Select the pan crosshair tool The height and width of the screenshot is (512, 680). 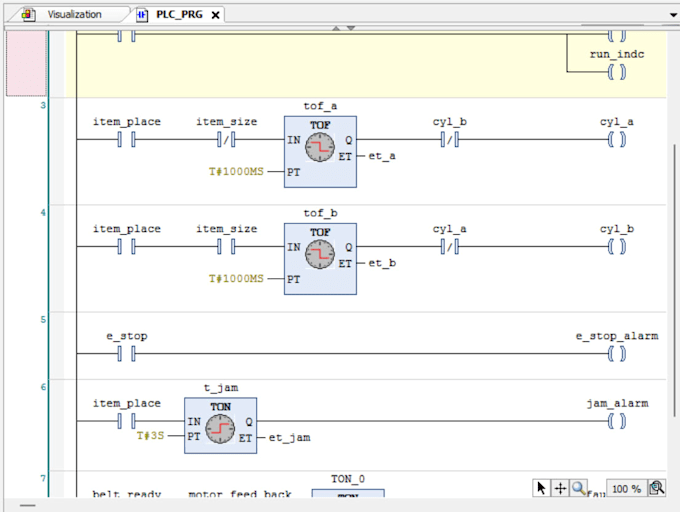(x=560, y=488)
